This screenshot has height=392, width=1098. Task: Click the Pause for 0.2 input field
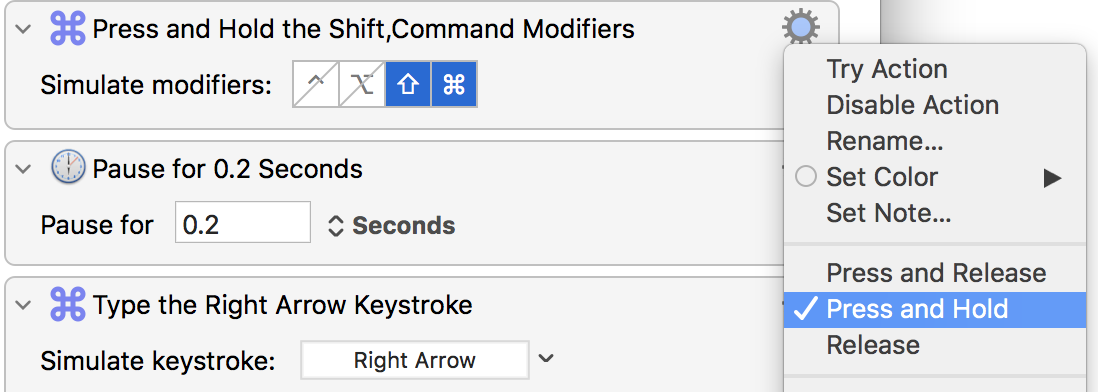click(x=242, y=223)
